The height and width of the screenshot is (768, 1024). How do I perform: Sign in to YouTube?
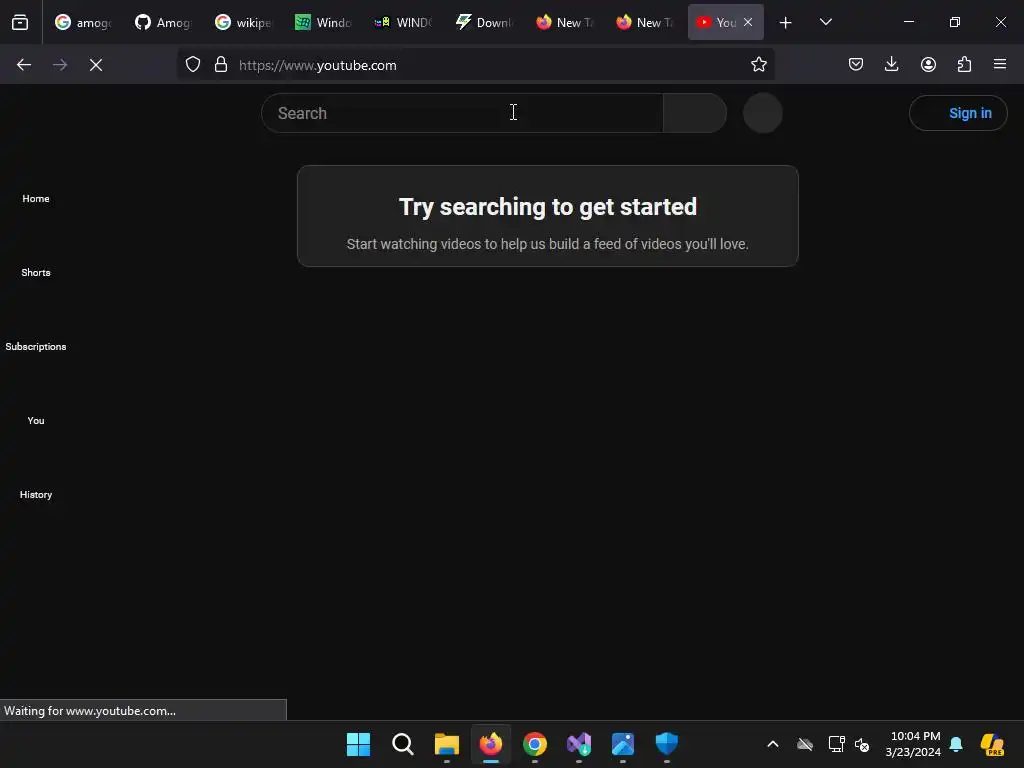pos(958,113)
